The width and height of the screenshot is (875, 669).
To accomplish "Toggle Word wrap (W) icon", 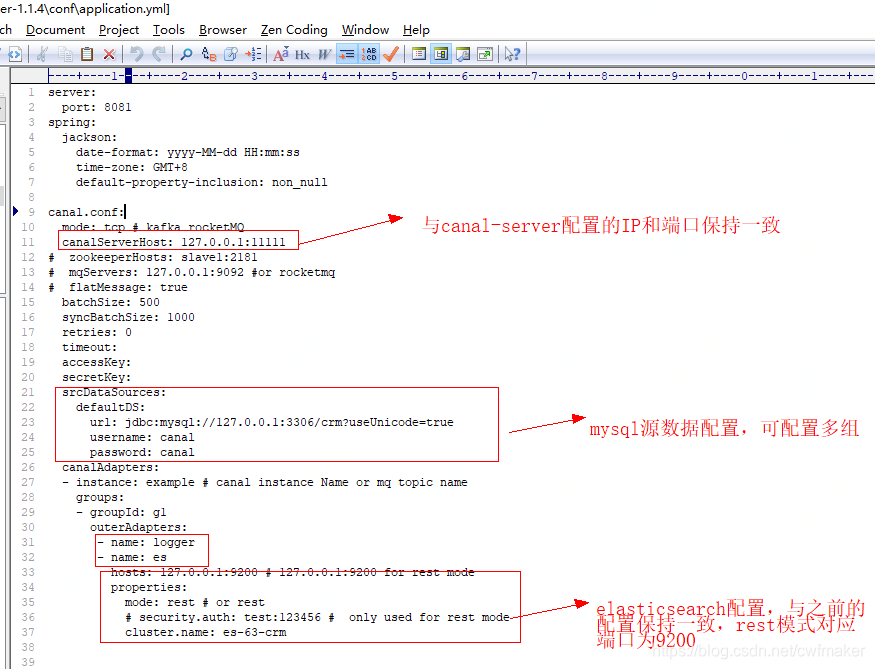I will tap(324, 54).
